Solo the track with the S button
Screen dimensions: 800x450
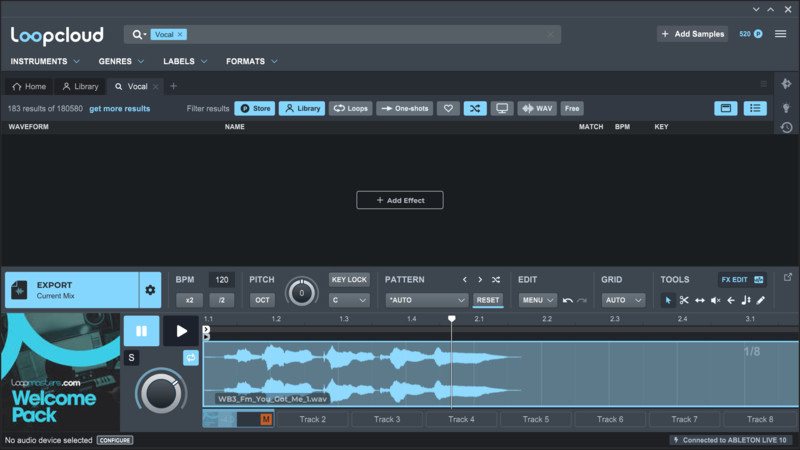point(132,358)
